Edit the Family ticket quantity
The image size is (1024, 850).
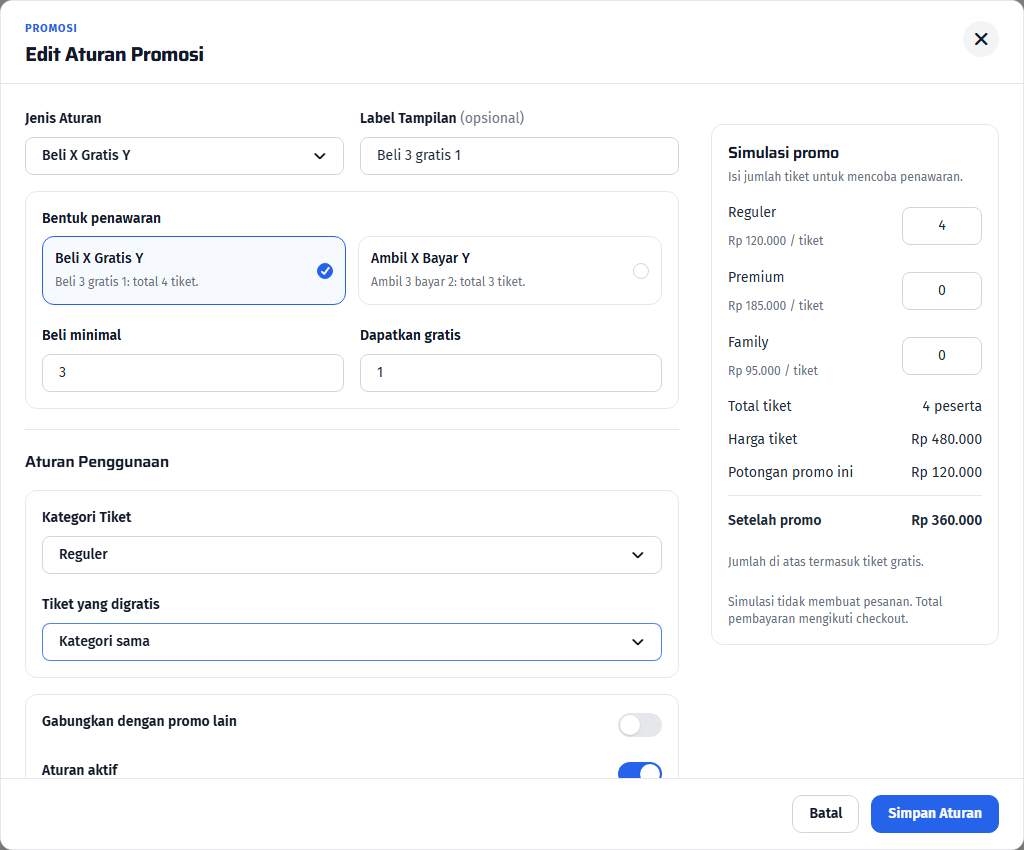pyautogui.click(x=942, y=356)
